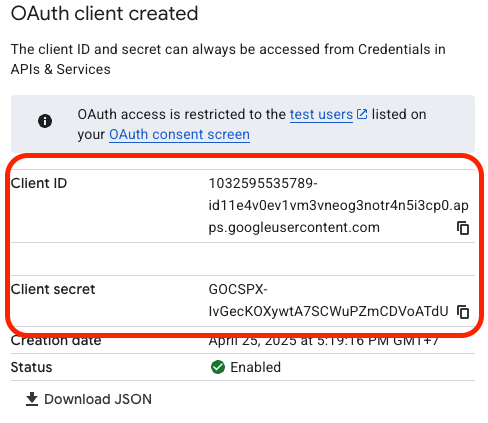
Task: Click the info icon in the notice banner
Action: point(45,121)
